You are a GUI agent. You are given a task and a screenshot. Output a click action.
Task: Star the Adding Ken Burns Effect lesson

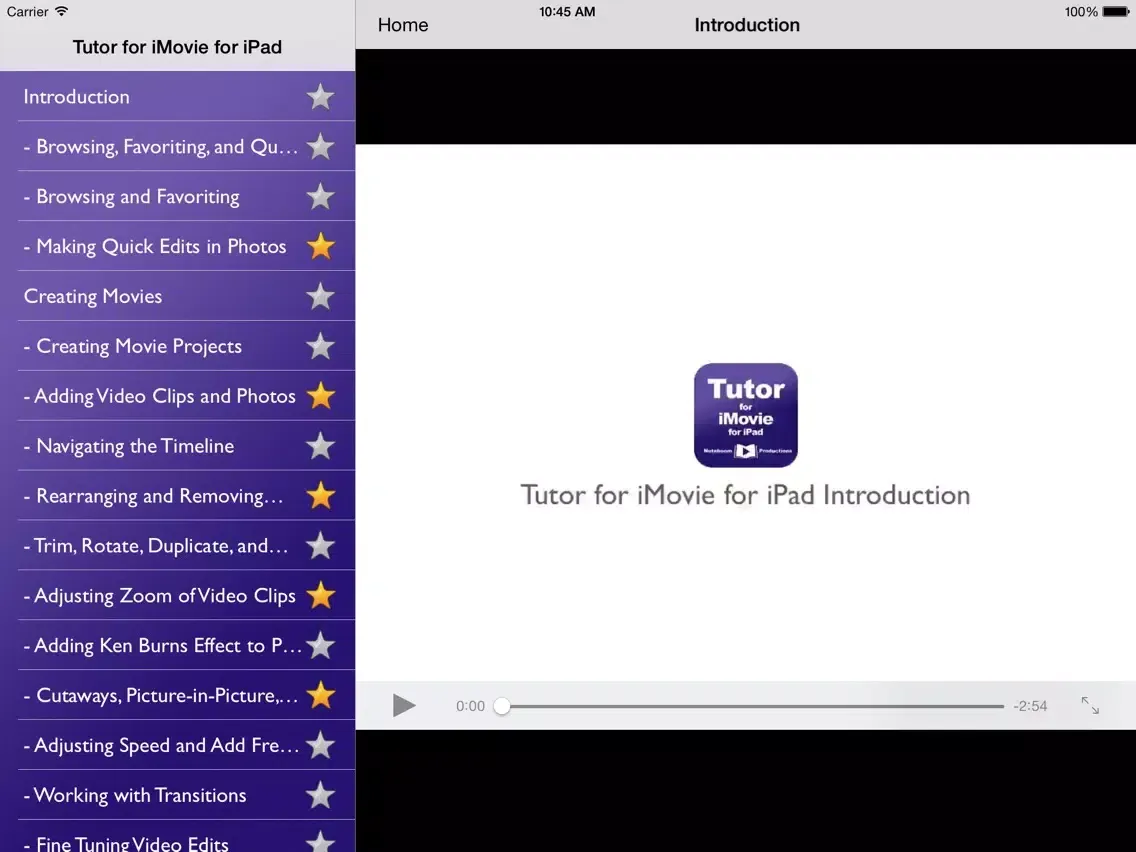click(320, 646)
